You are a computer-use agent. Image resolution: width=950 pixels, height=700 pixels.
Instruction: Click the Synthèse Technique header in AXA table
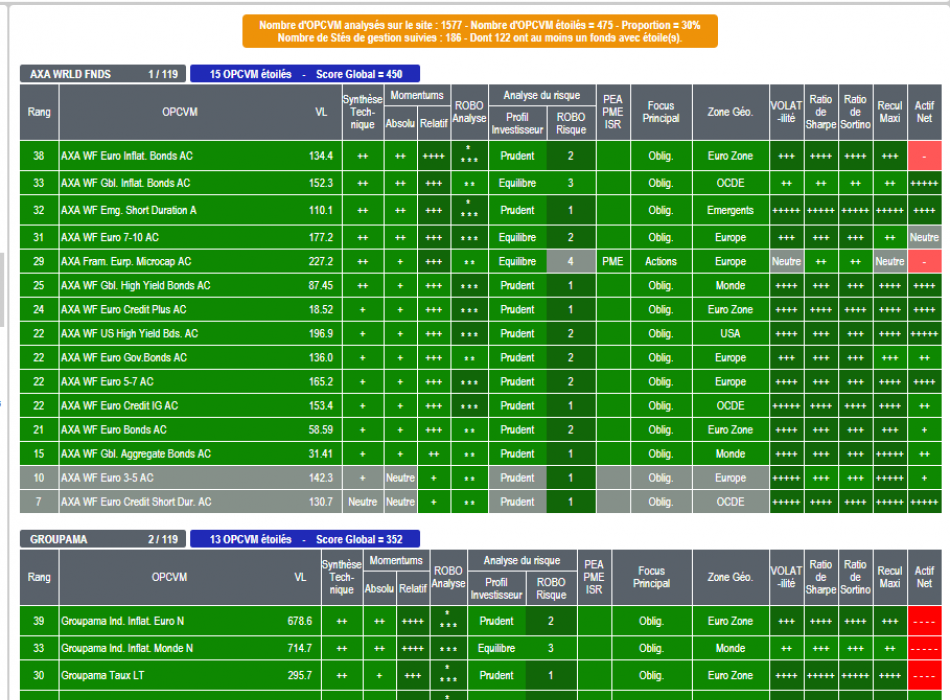[x=362, y=112]
